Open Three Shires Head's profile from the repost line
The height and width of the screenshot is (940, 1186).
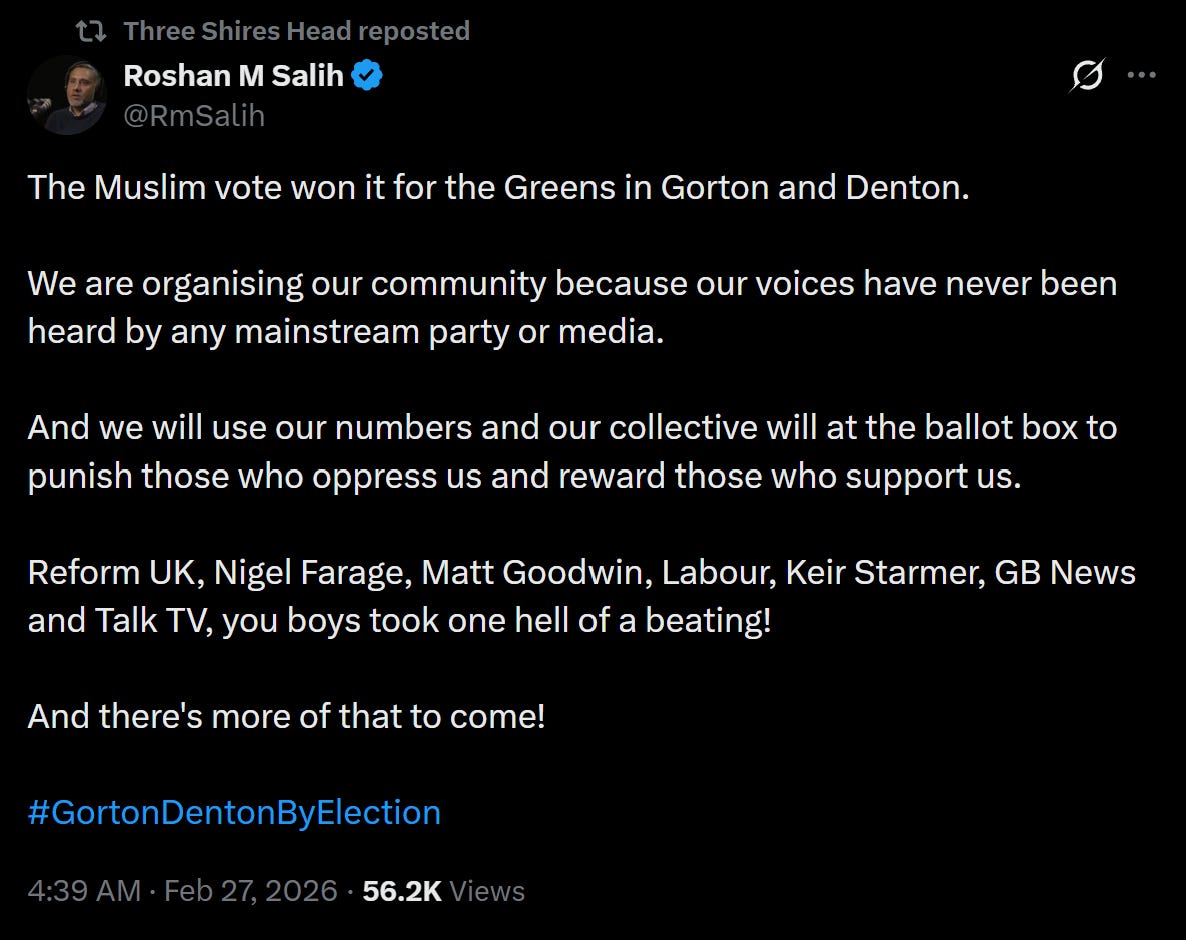tap(237, 32)
